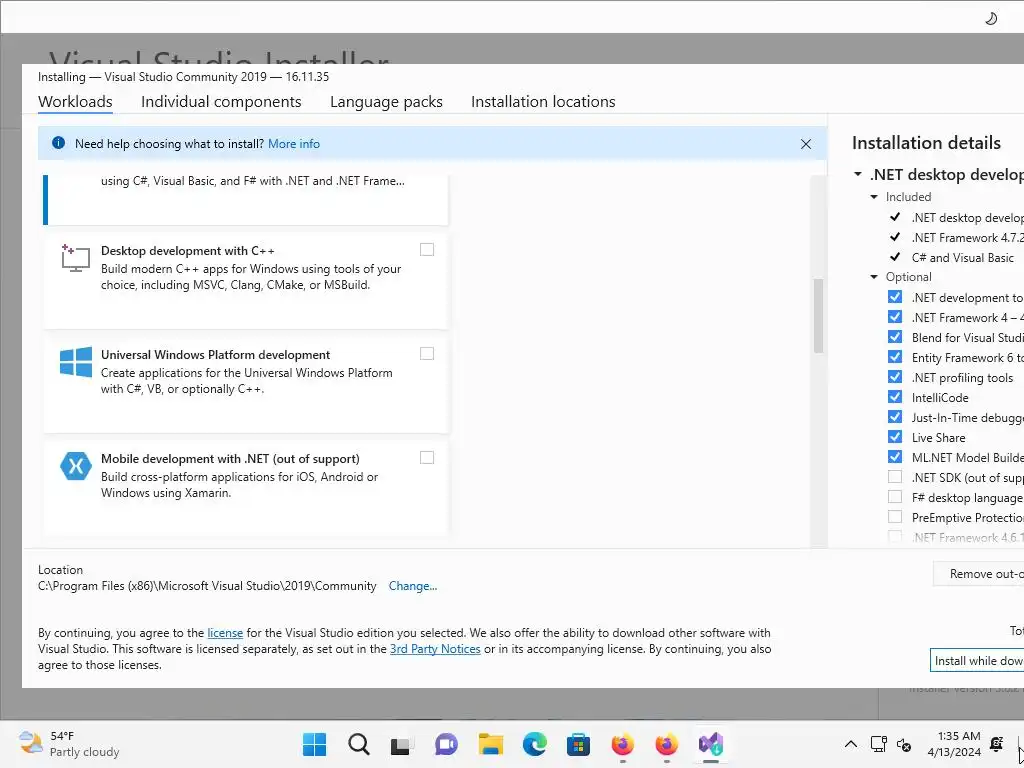Open taskbar Search
Viewport: 1024px width, 768px height.
tap(359, 744)
